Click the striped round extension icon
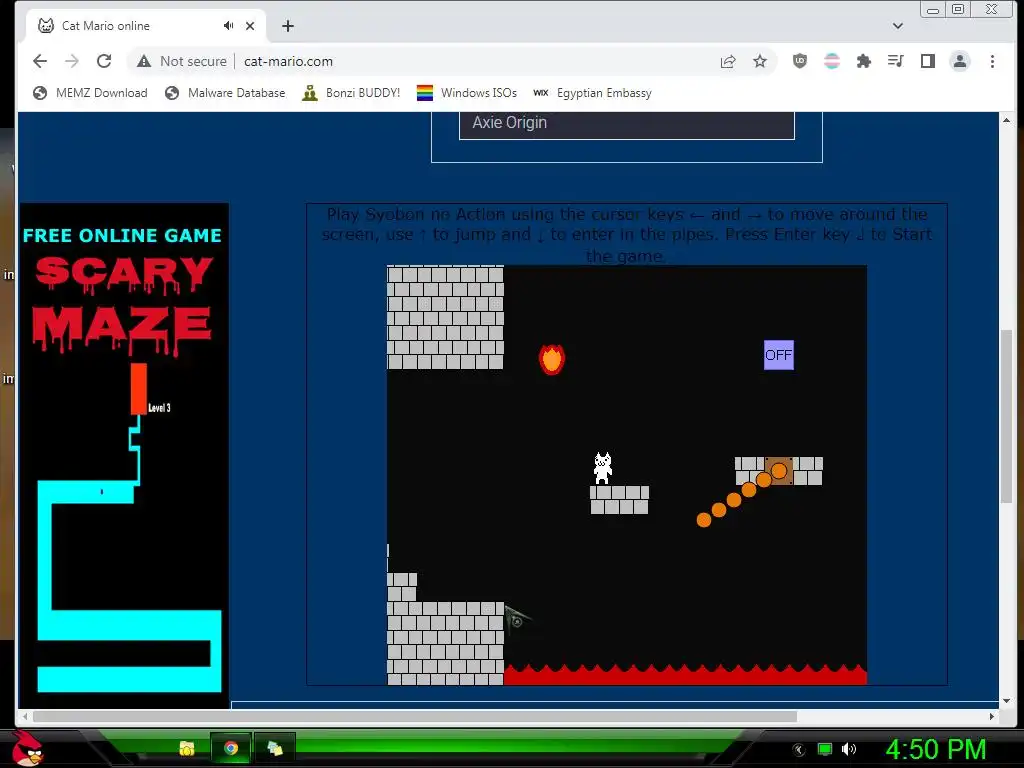1024x768 pixels. 831,61
